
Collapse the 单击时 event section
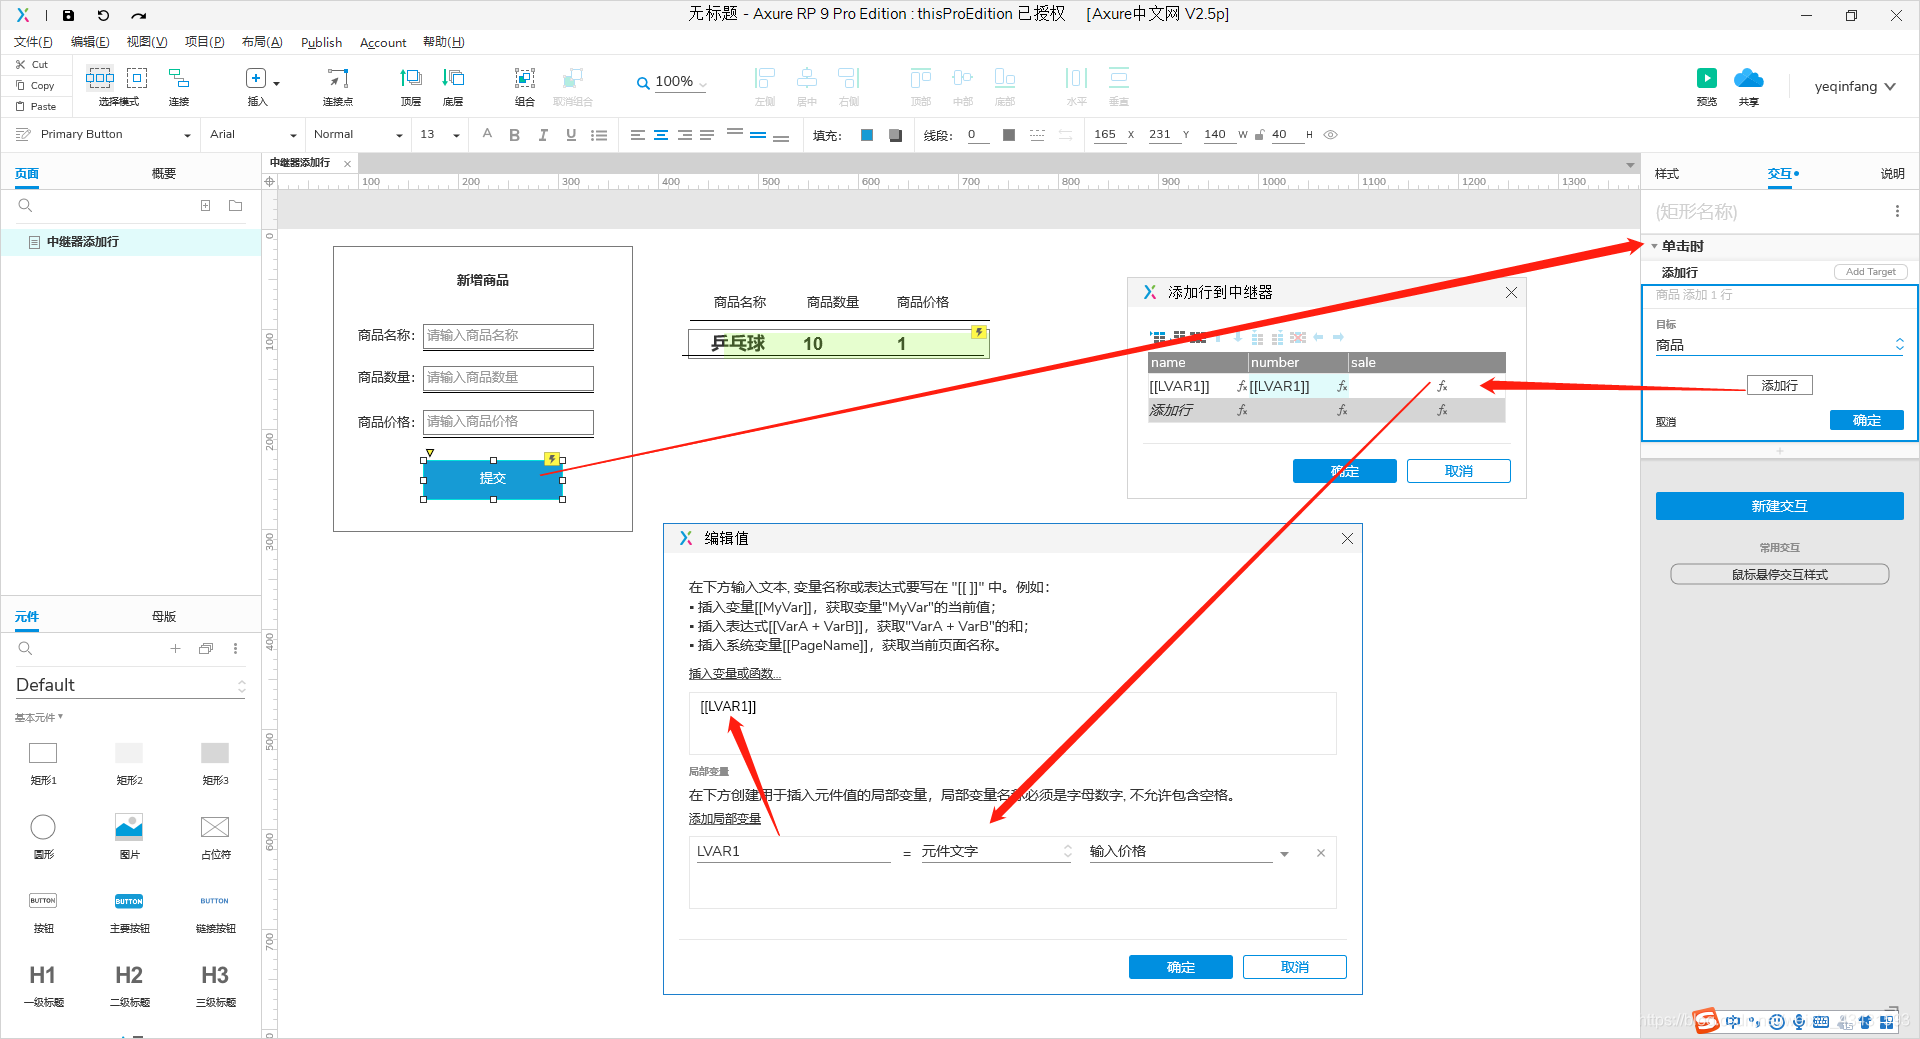coord(1654,246)
